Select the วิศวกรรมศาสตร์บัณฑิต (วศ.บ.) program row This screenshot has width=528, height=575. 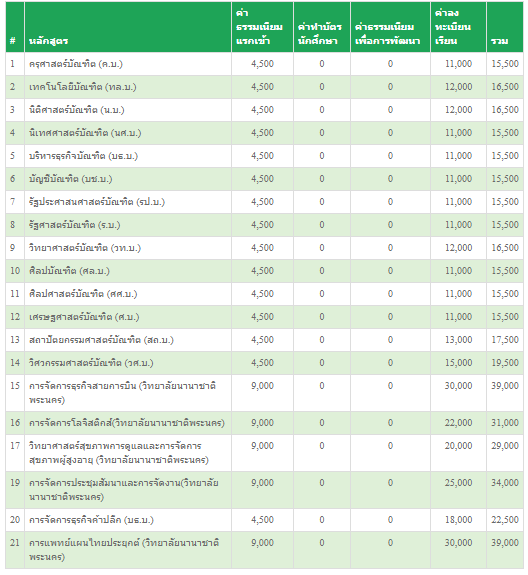click(264, 363)
